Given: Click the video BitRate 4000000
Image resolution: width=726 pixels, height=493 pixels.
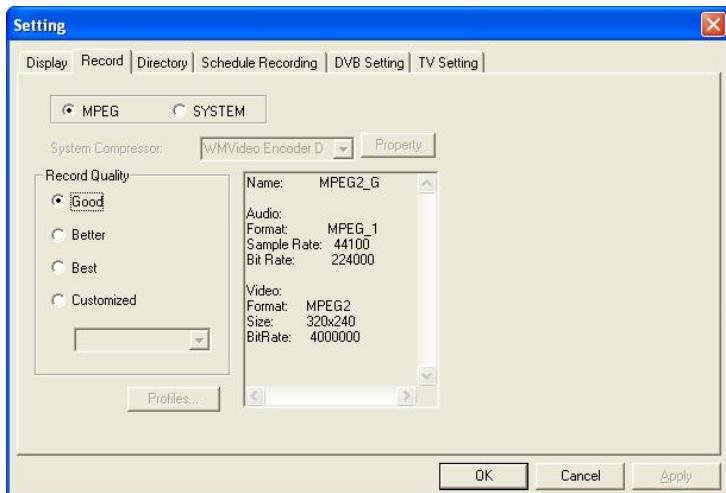Looking at the screenshot, I should (335, 337).
